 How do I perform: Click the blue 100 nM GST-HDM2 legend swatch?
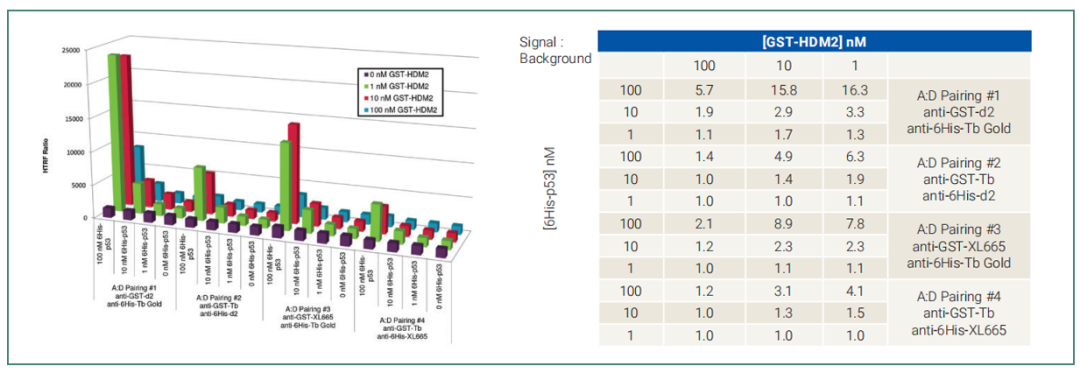coord(367,109)
